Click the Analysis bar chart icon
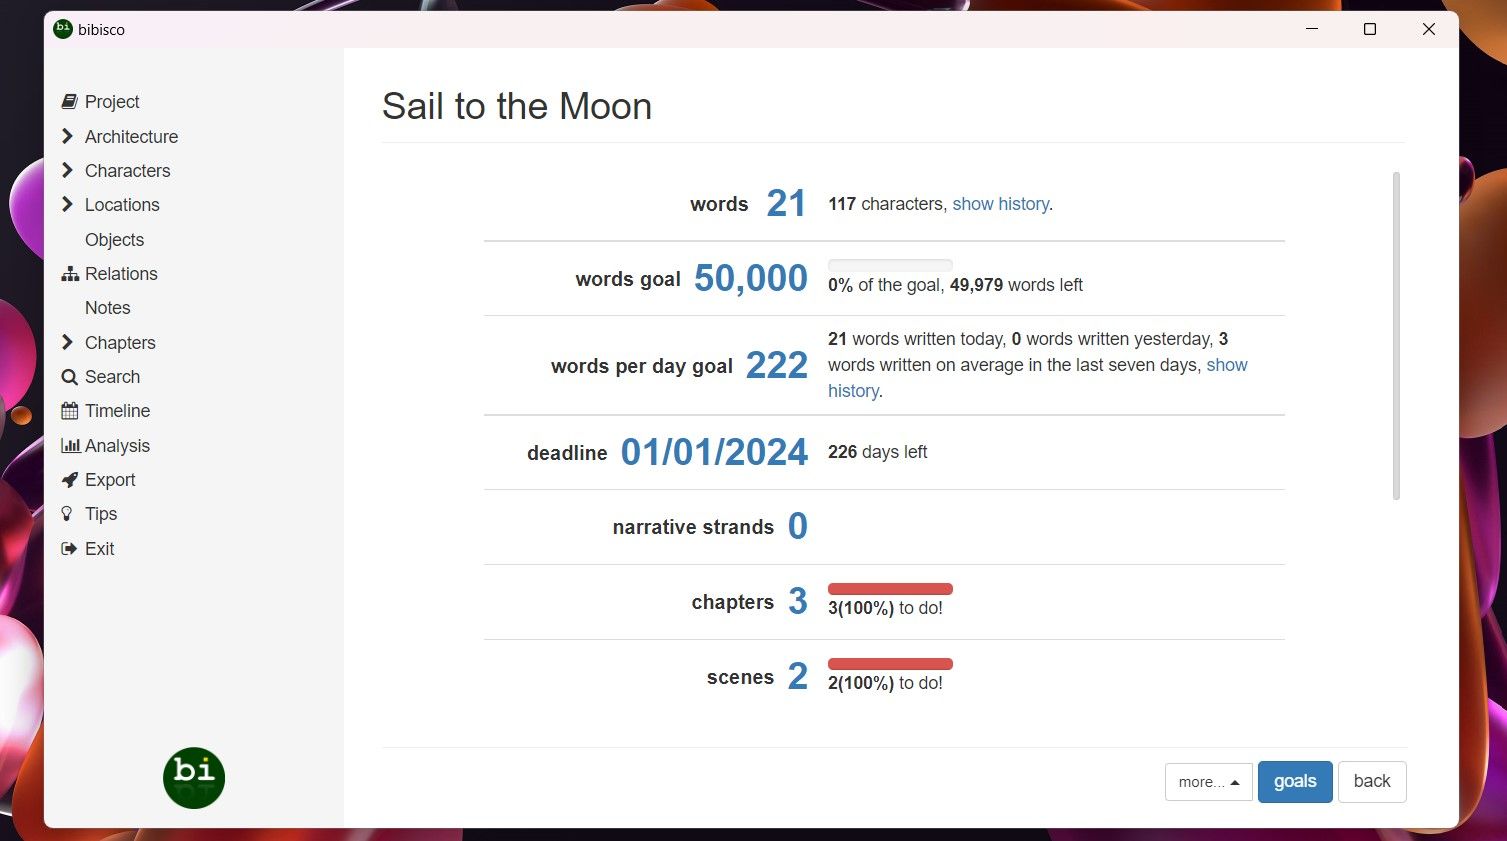Screen dimensions: 1507x841 click(69, 446)
